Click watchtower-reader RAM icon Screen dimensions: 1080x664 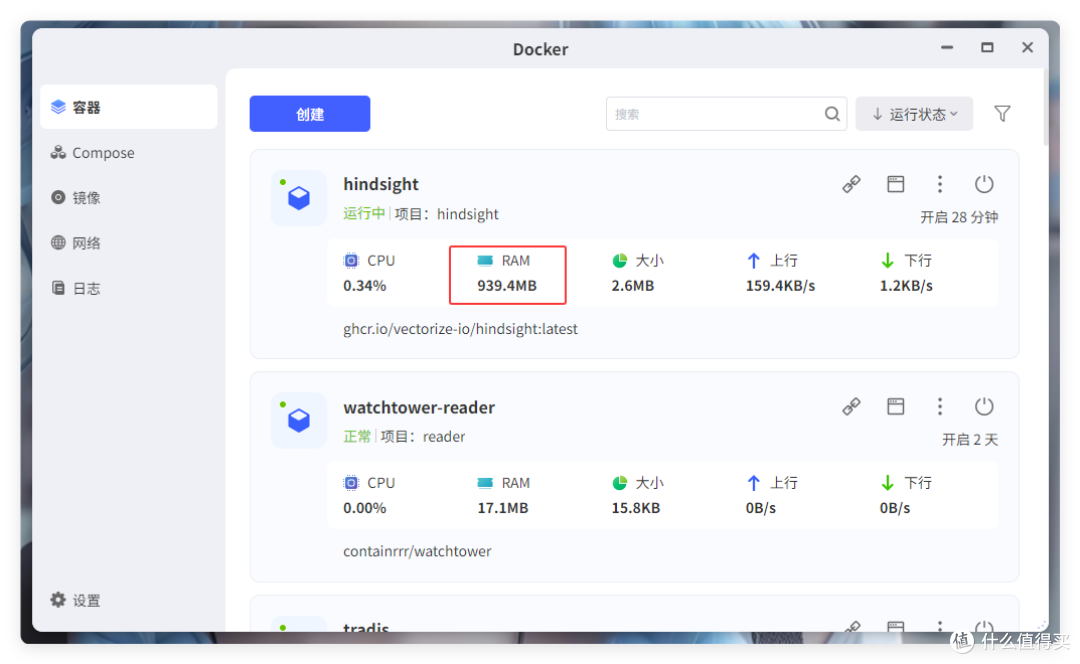pos(485,483)
